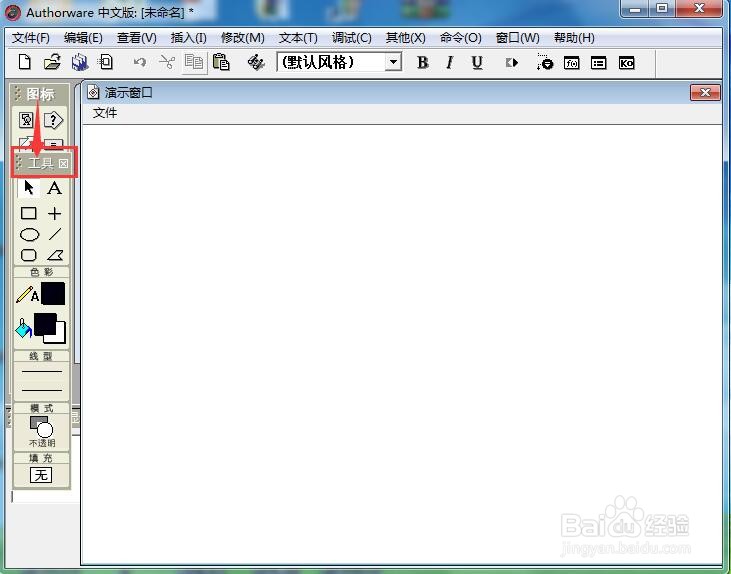Select the Diagonal Line tool
Screen dimensions: 731x574
(55, 234)
